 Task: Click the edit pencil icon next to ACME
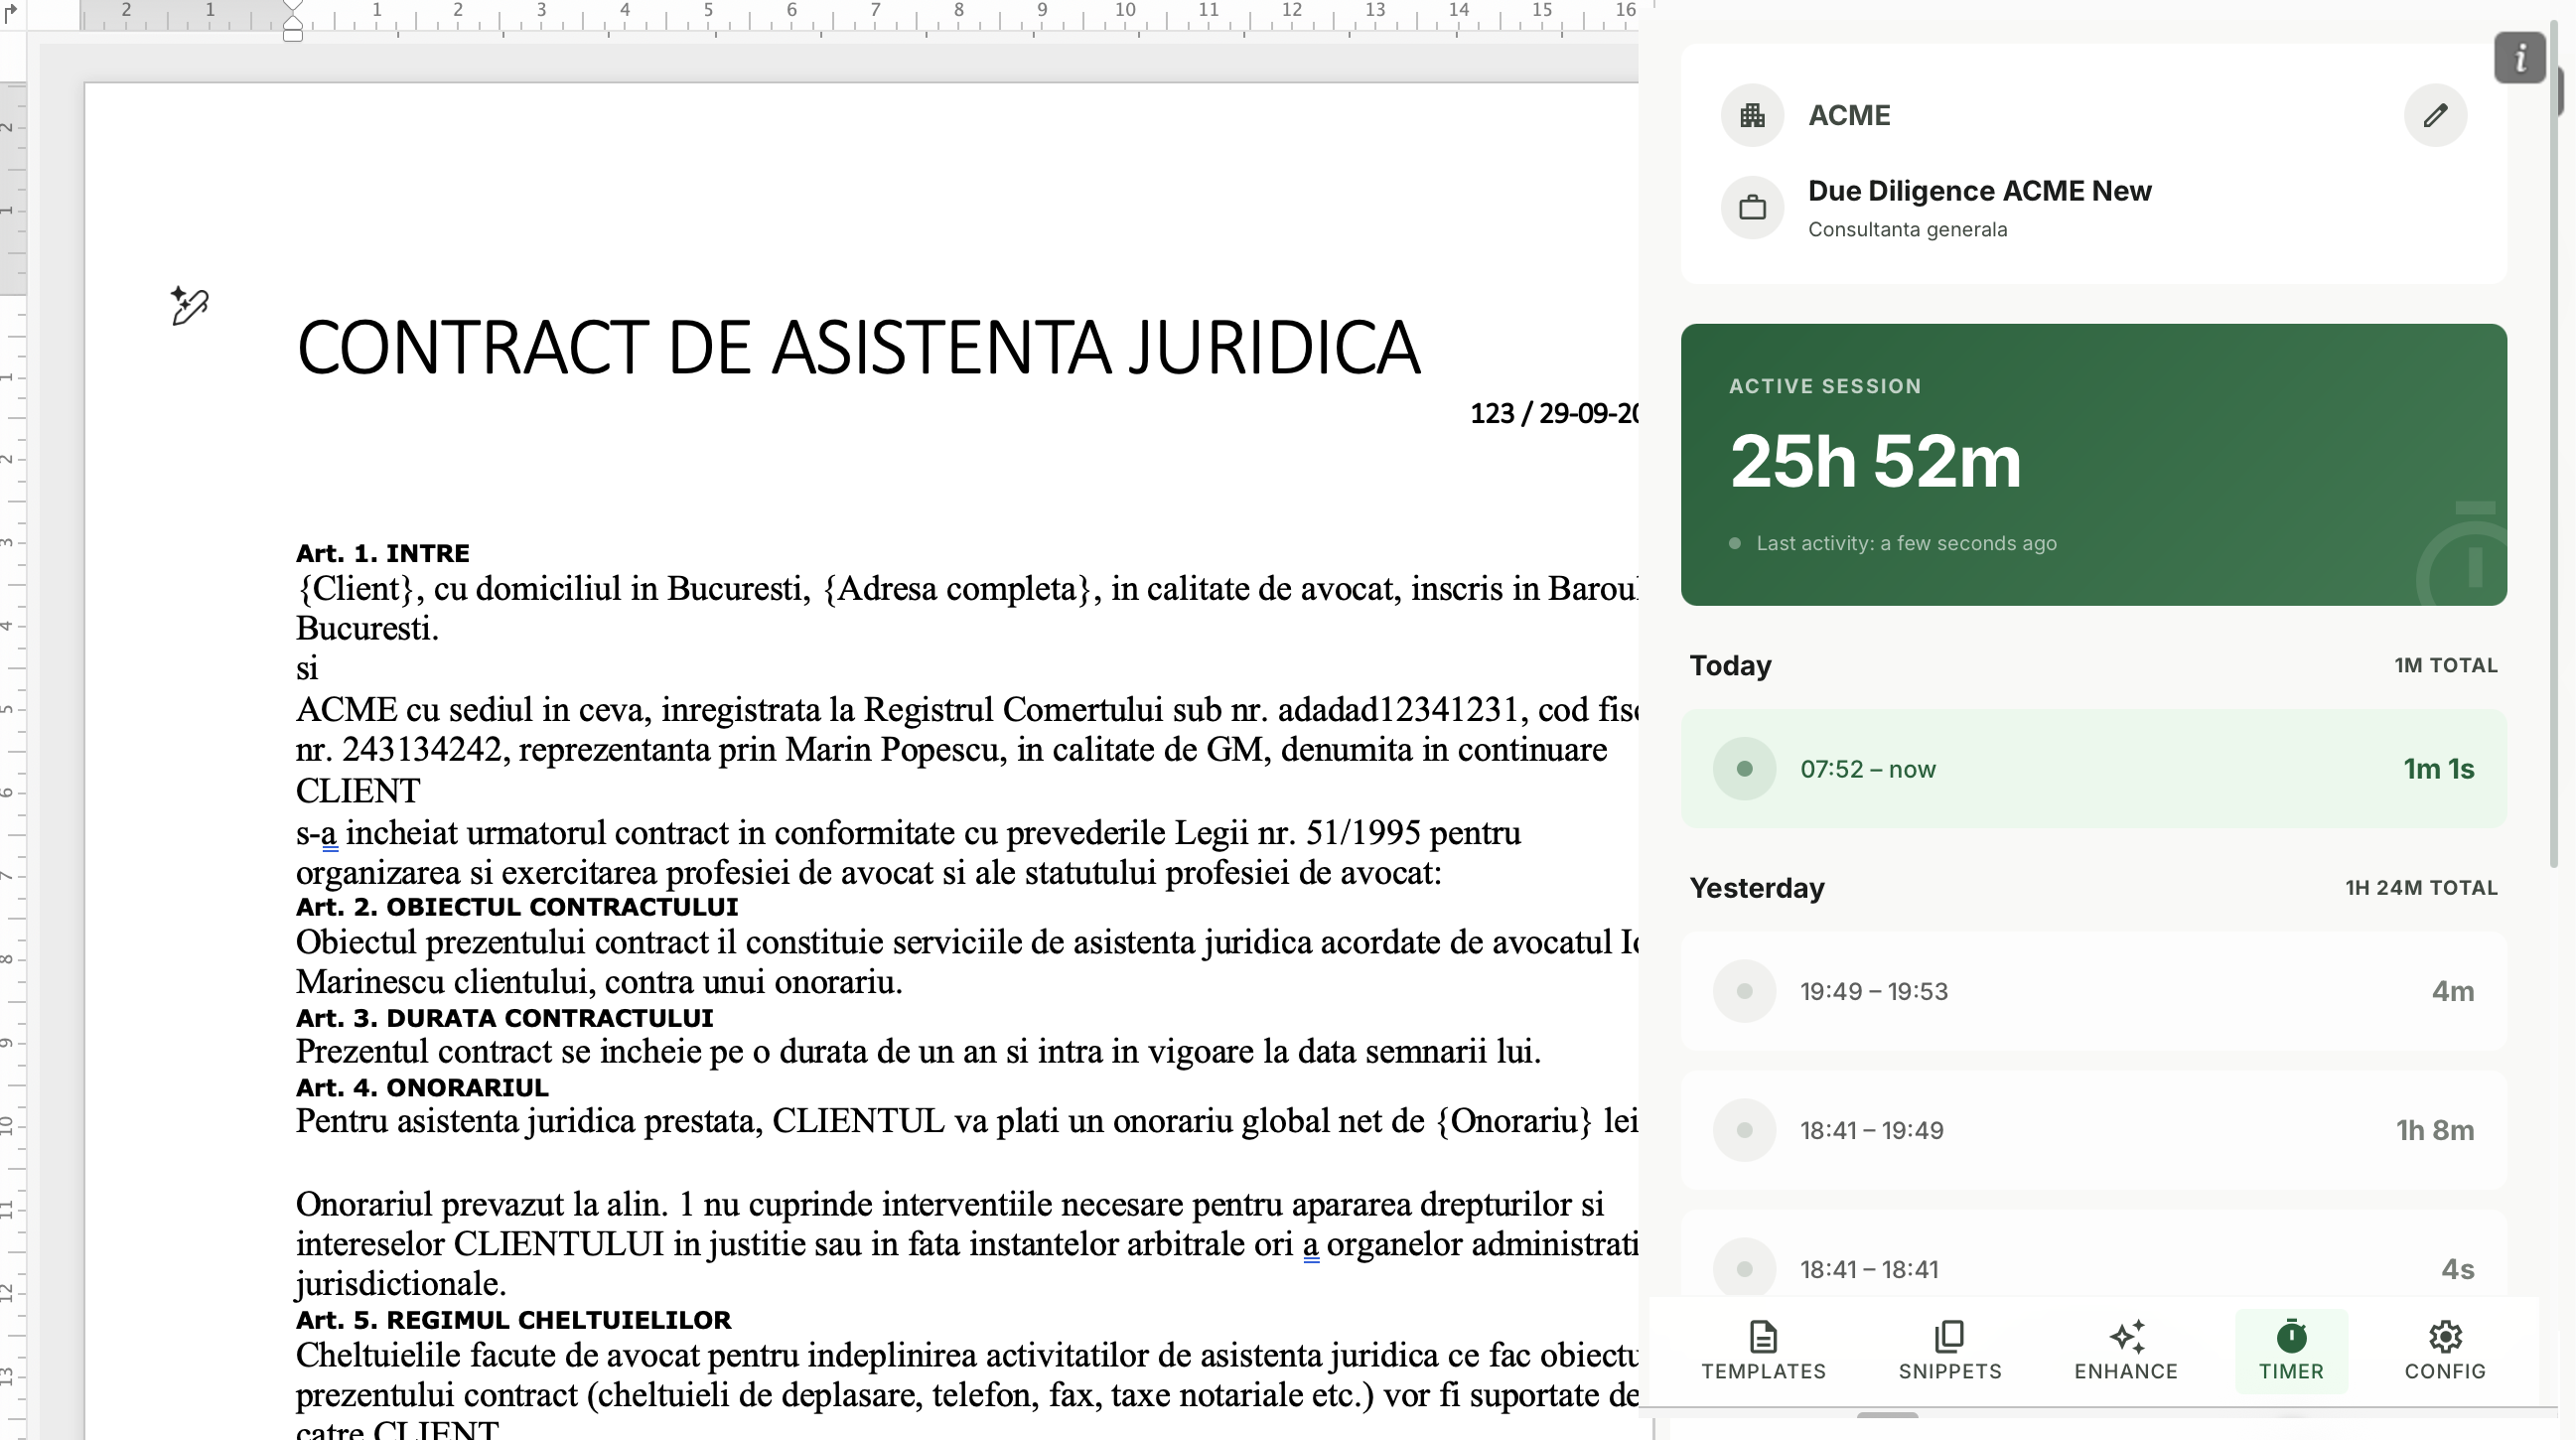click(2435, 115)
